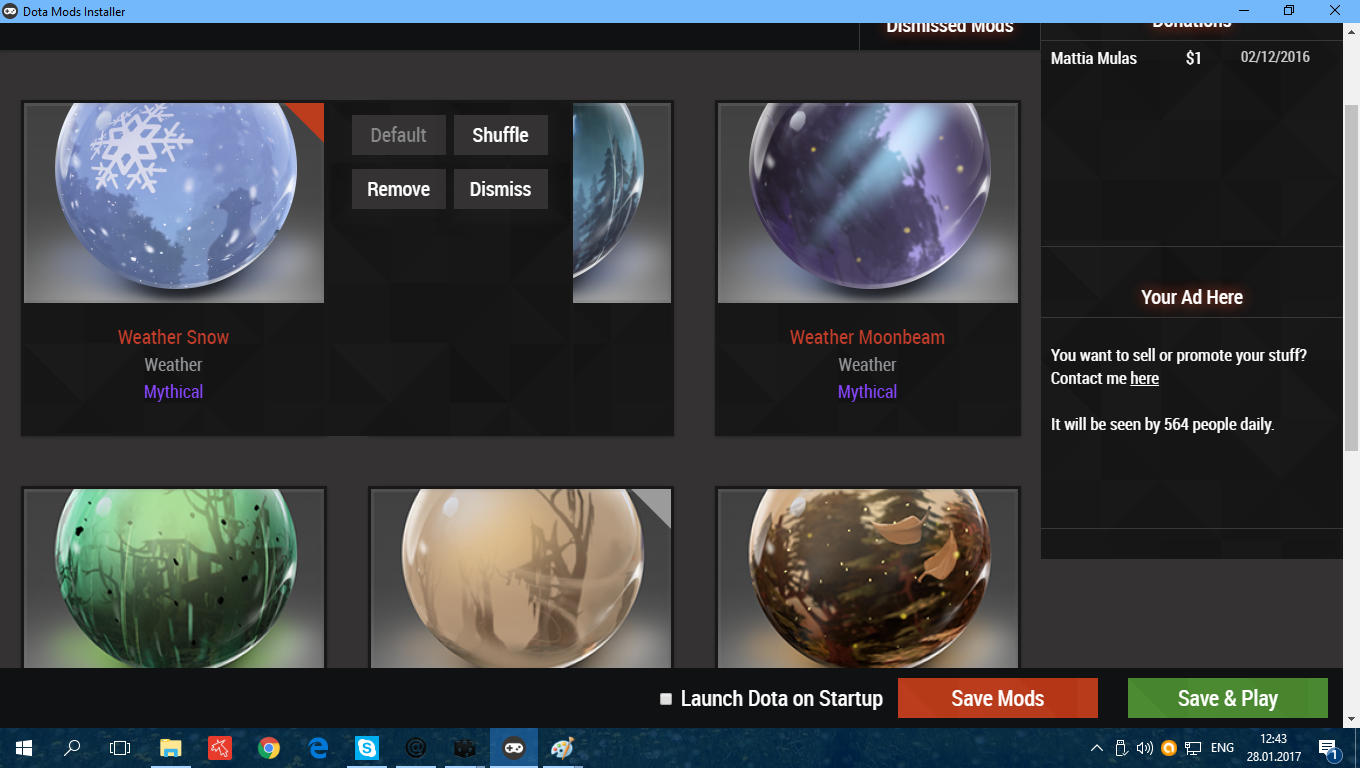Open File Explorer from the taskbar
Image resolution: width=1360 pixels, height=768 pixels.
(x=170, y=748)
